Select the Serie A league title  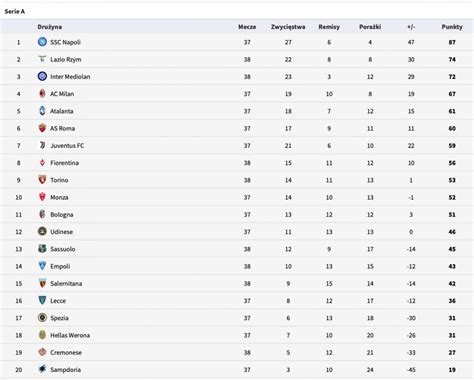coord(15,11)
